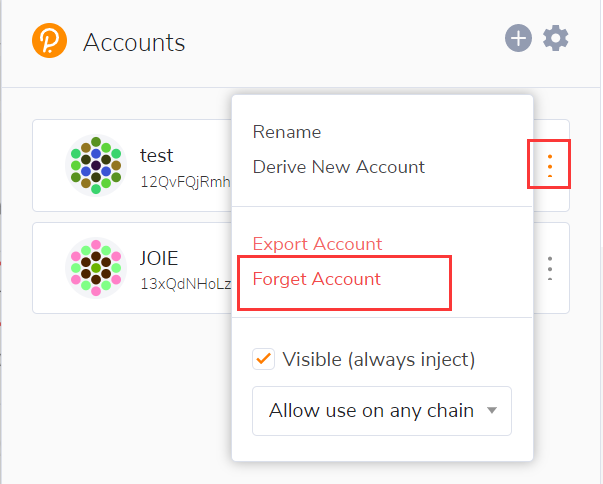The height and width of the screenshot is (484, 603).
Task: Choose Rename from the account menu
Action: [x=287, y=132]
